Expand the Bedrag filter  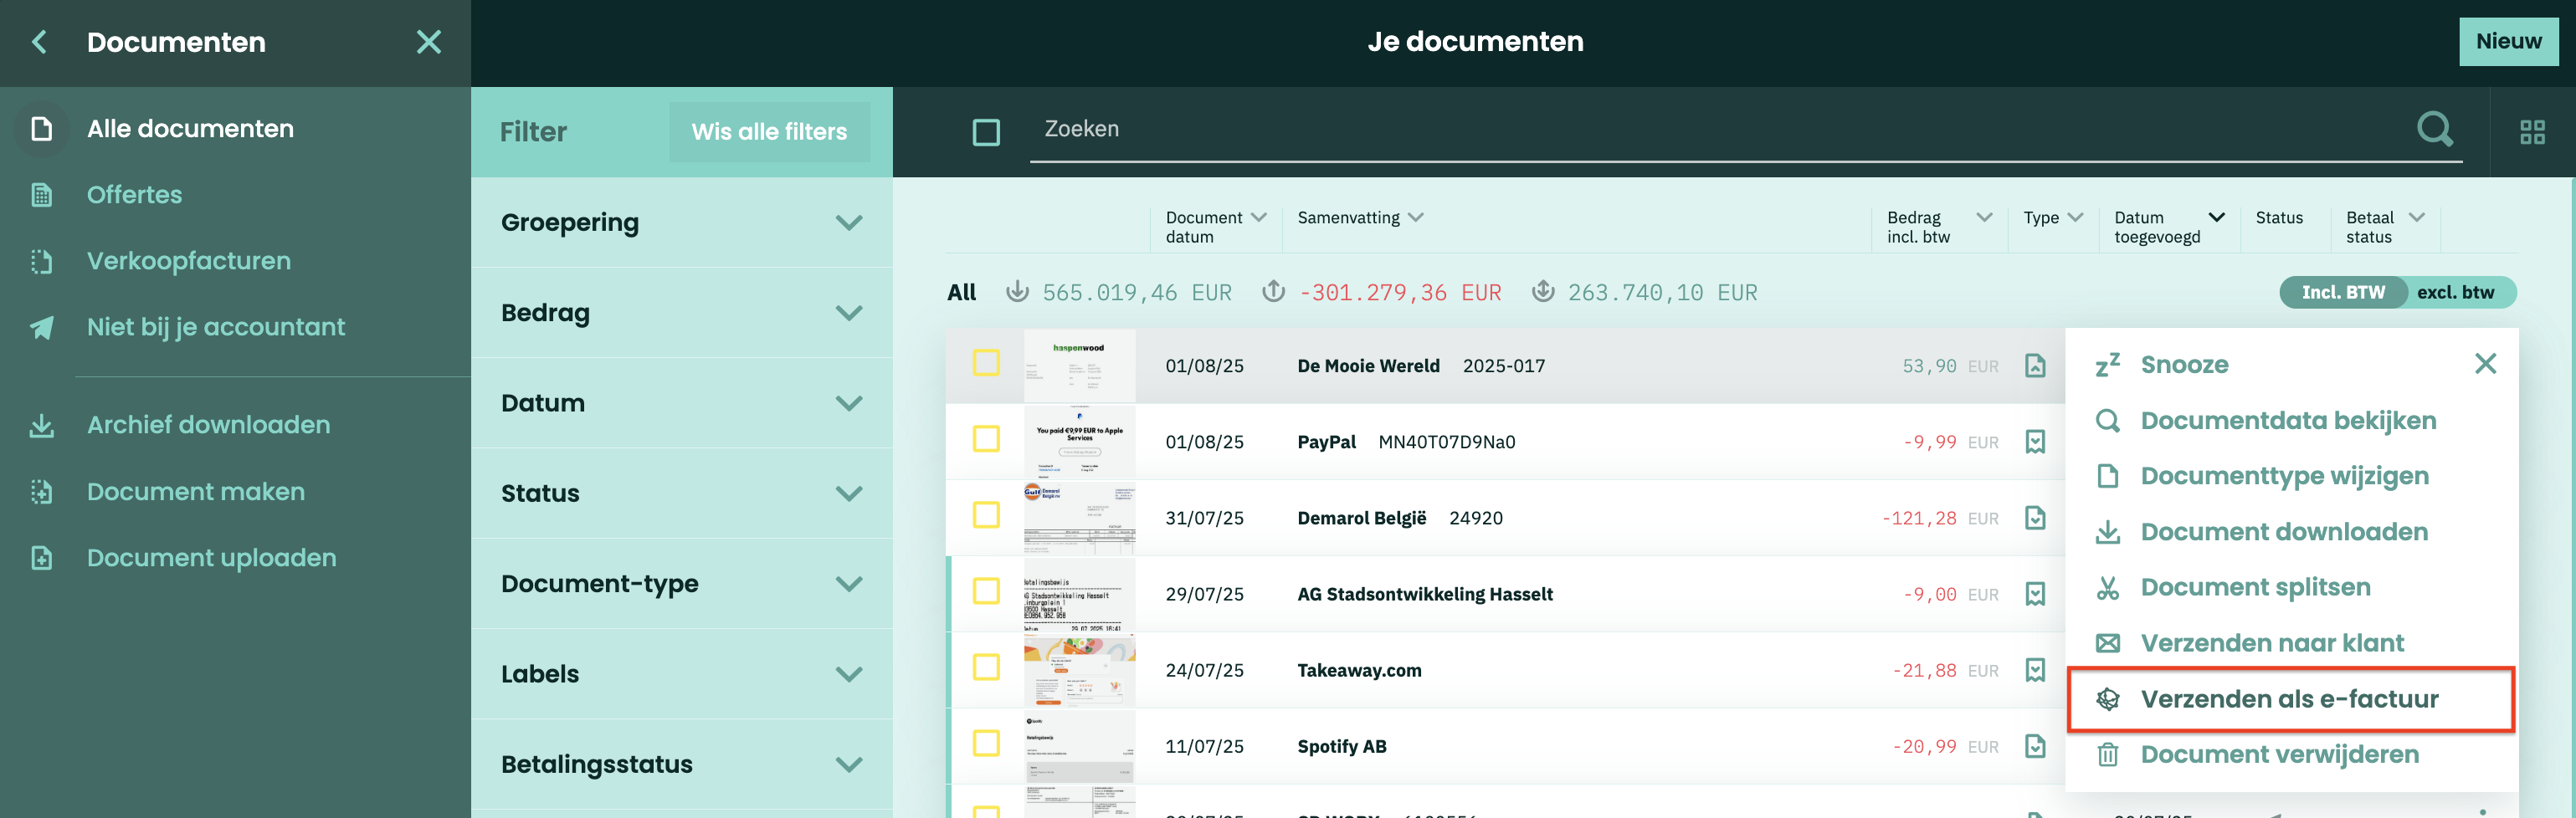681,313
